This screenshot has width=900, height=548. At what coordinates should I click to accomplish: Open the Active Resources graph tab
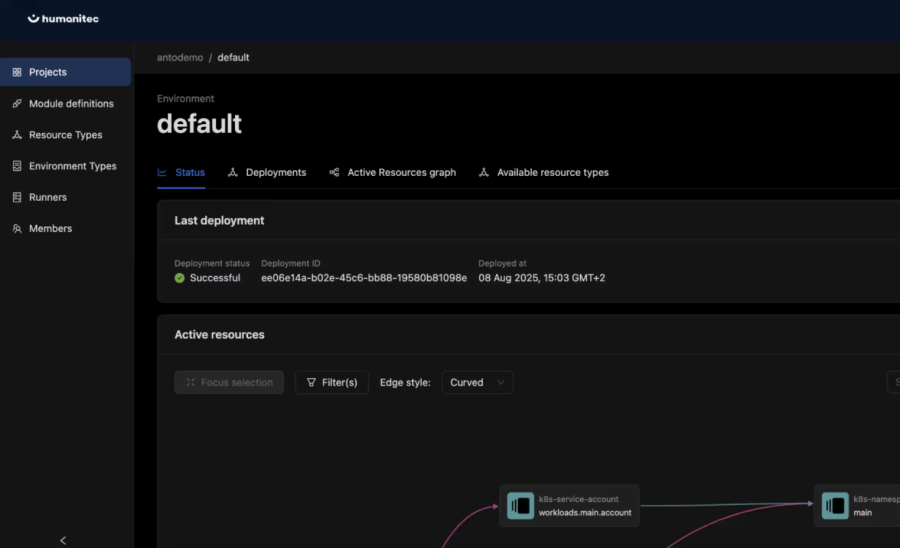click(x=393, y=173)
